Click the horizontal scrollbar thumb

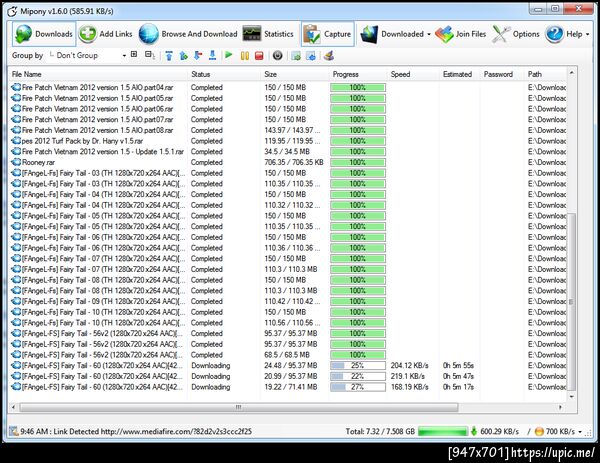tap(239, 407)
